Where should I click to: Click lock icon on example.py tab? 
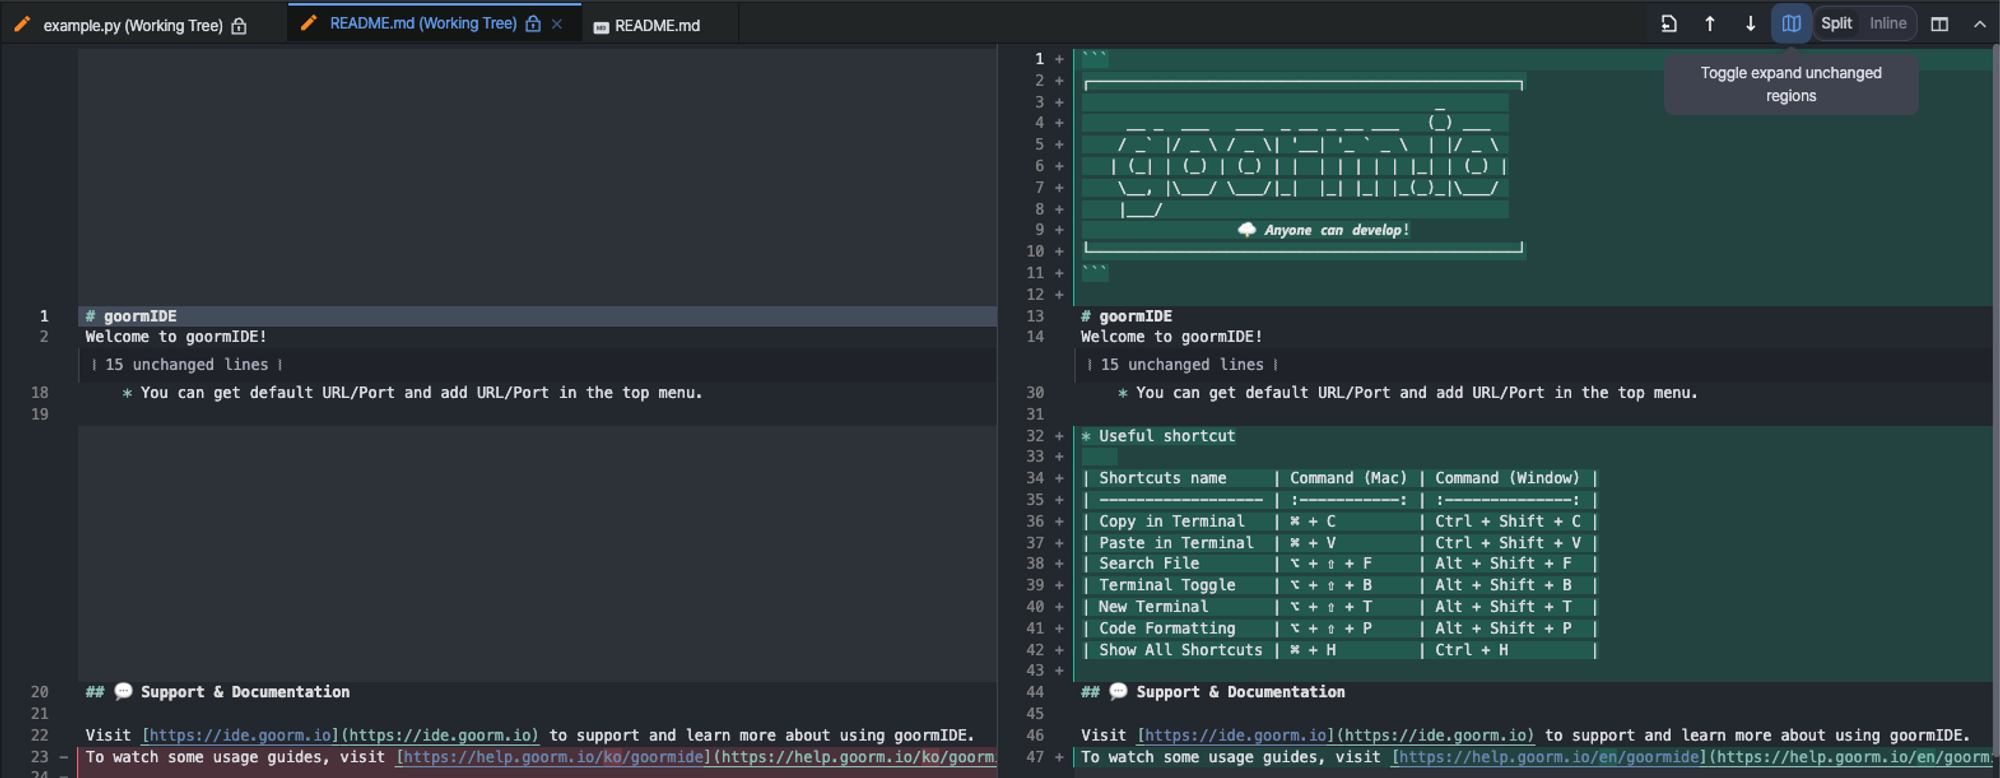[x=239, y=26]
